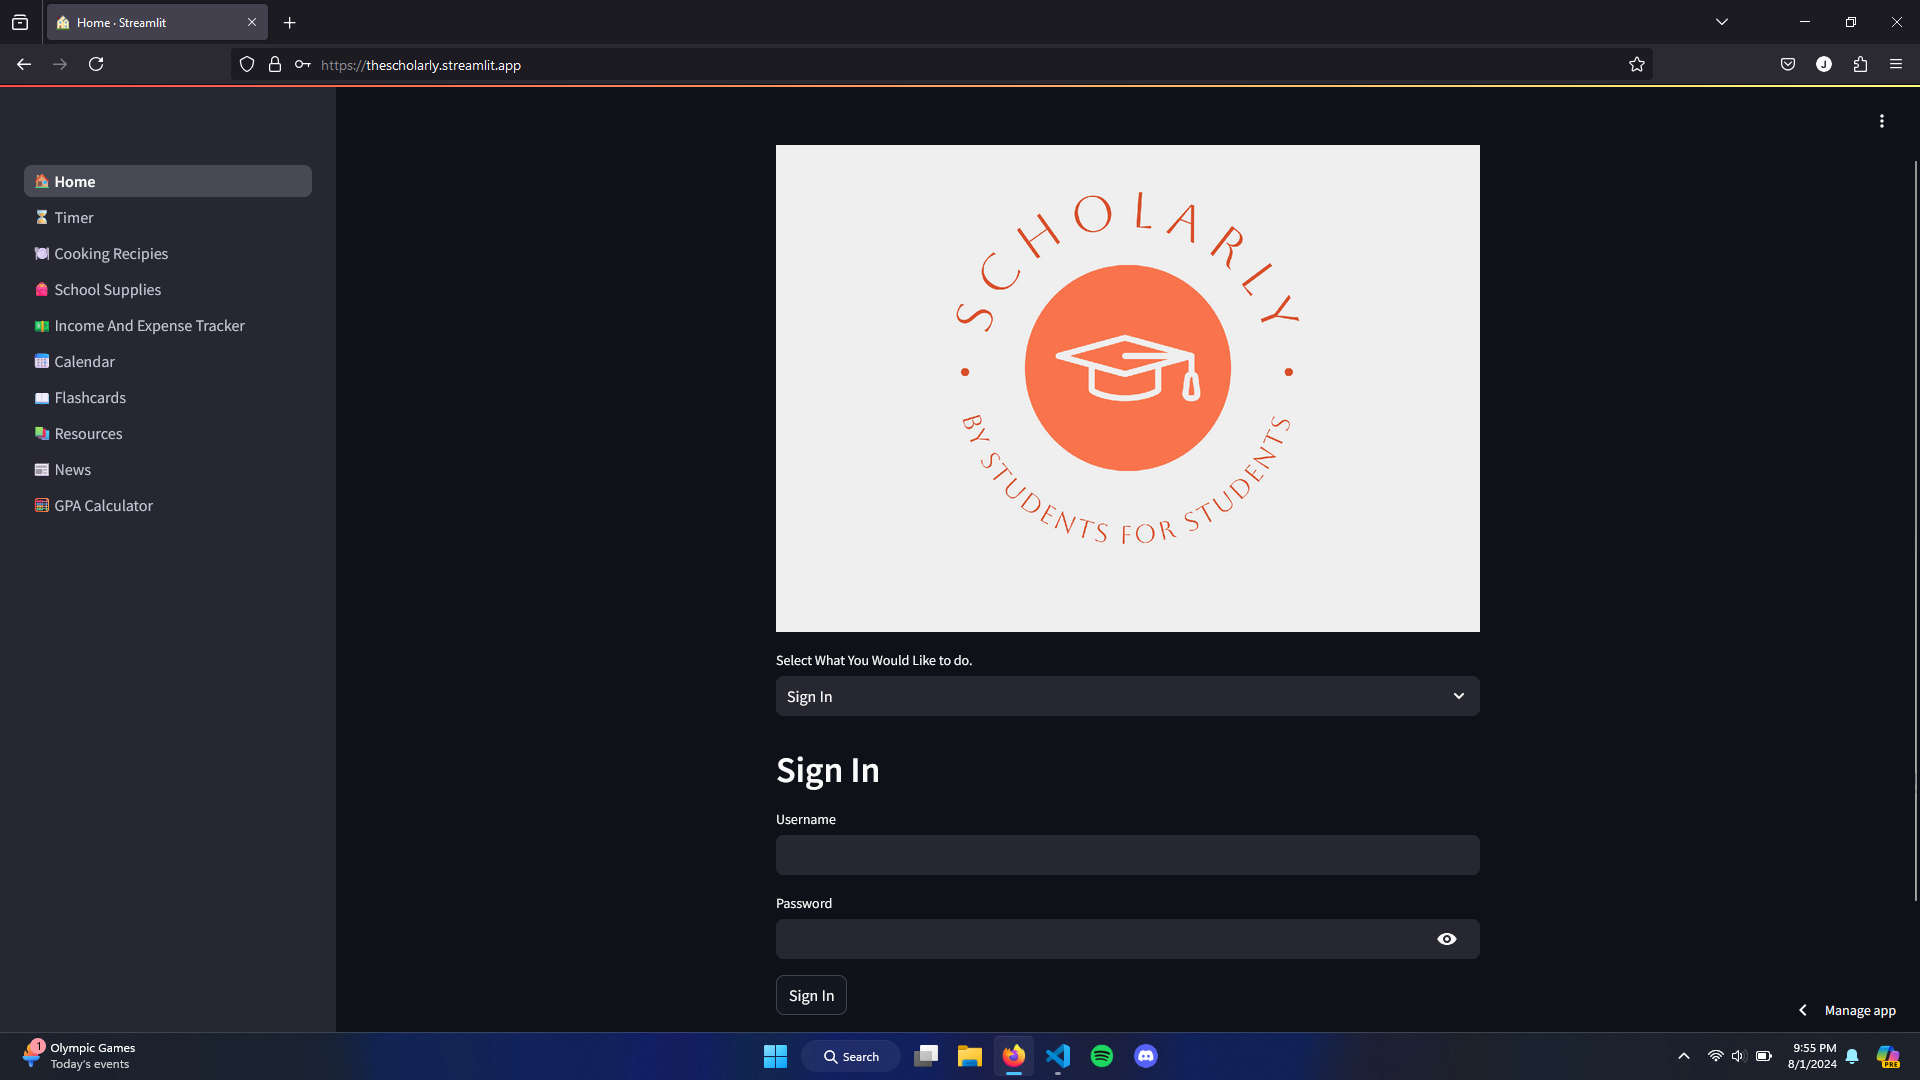Viewport: 1920px width, 1080px height.
Task: Open Spotify from the taskbar
Action: [x=1102, y=1056]
